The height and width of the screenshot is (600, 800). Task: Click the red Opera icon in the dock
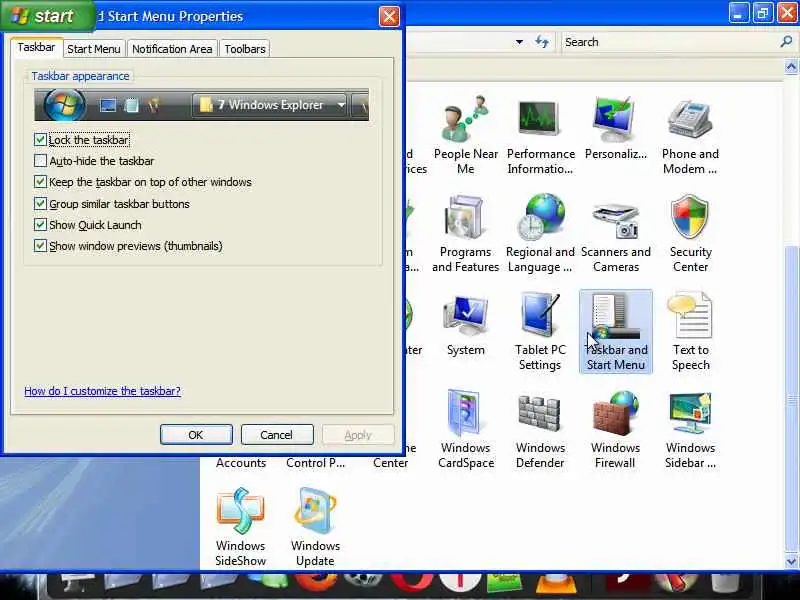412,585
